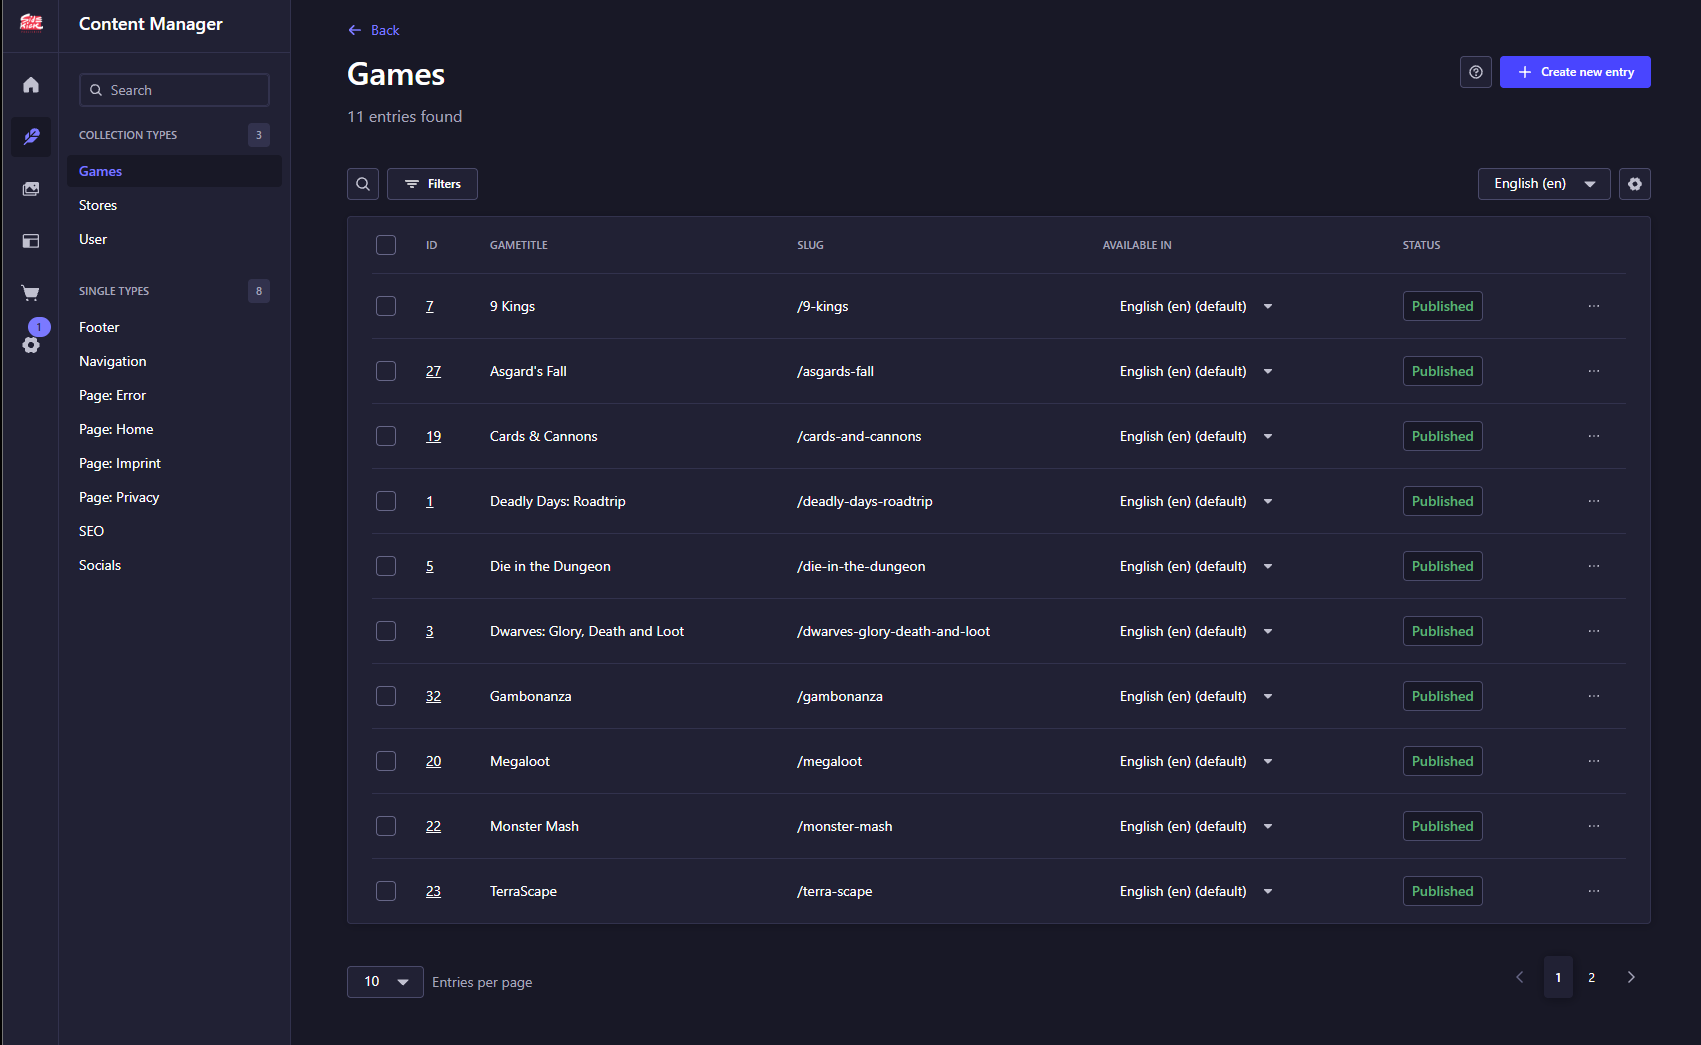Go to next page arrow
The height and width of the screenshot is (1045, 1701).
[1631, 977]
